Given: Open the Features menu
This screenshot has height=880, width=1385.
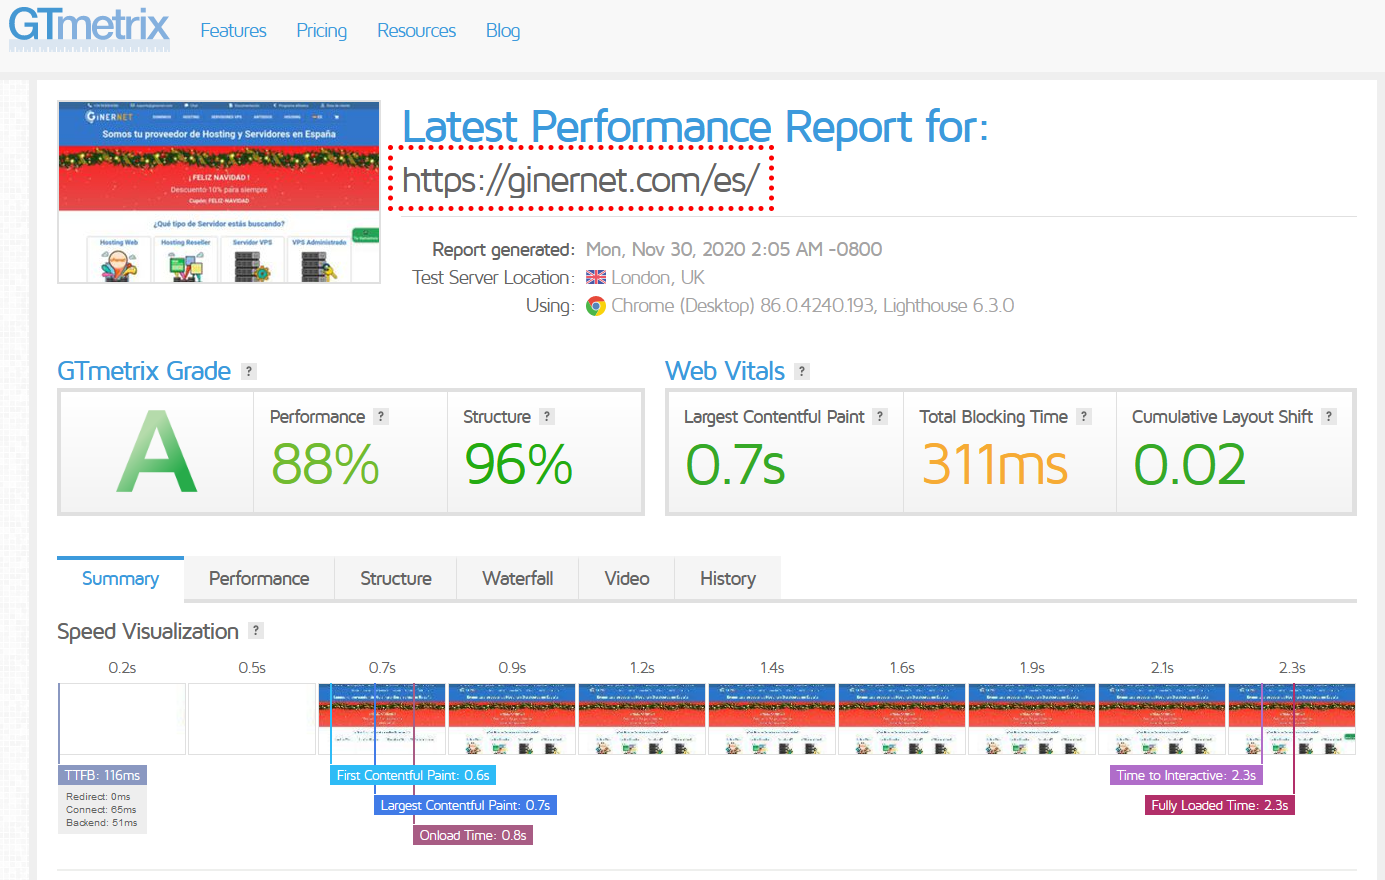Looking at the screenshot, I should [233, 31].
